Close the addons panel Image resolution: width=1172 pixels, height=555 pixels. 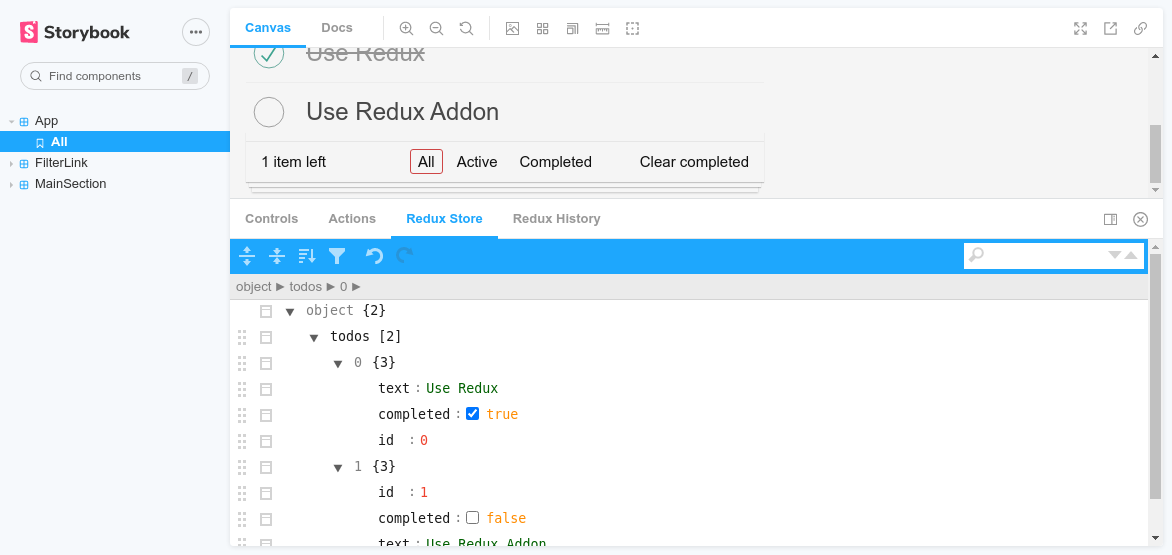[x=1141, y=219]
